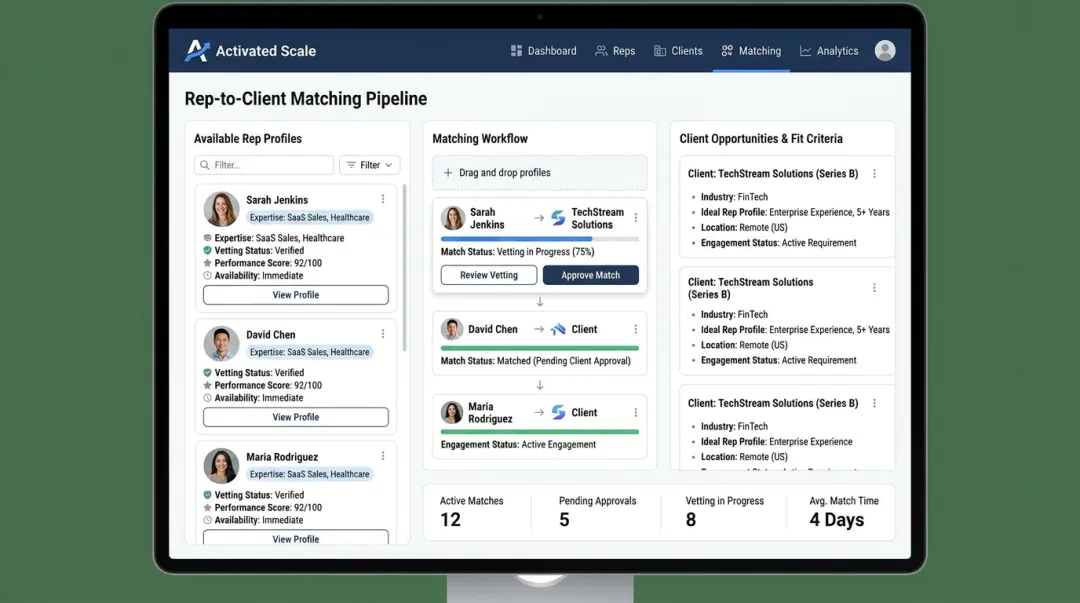Click the Activated Scale logo icon
This screenshot has height=603, width=1080.
click(x=197, y=50)
